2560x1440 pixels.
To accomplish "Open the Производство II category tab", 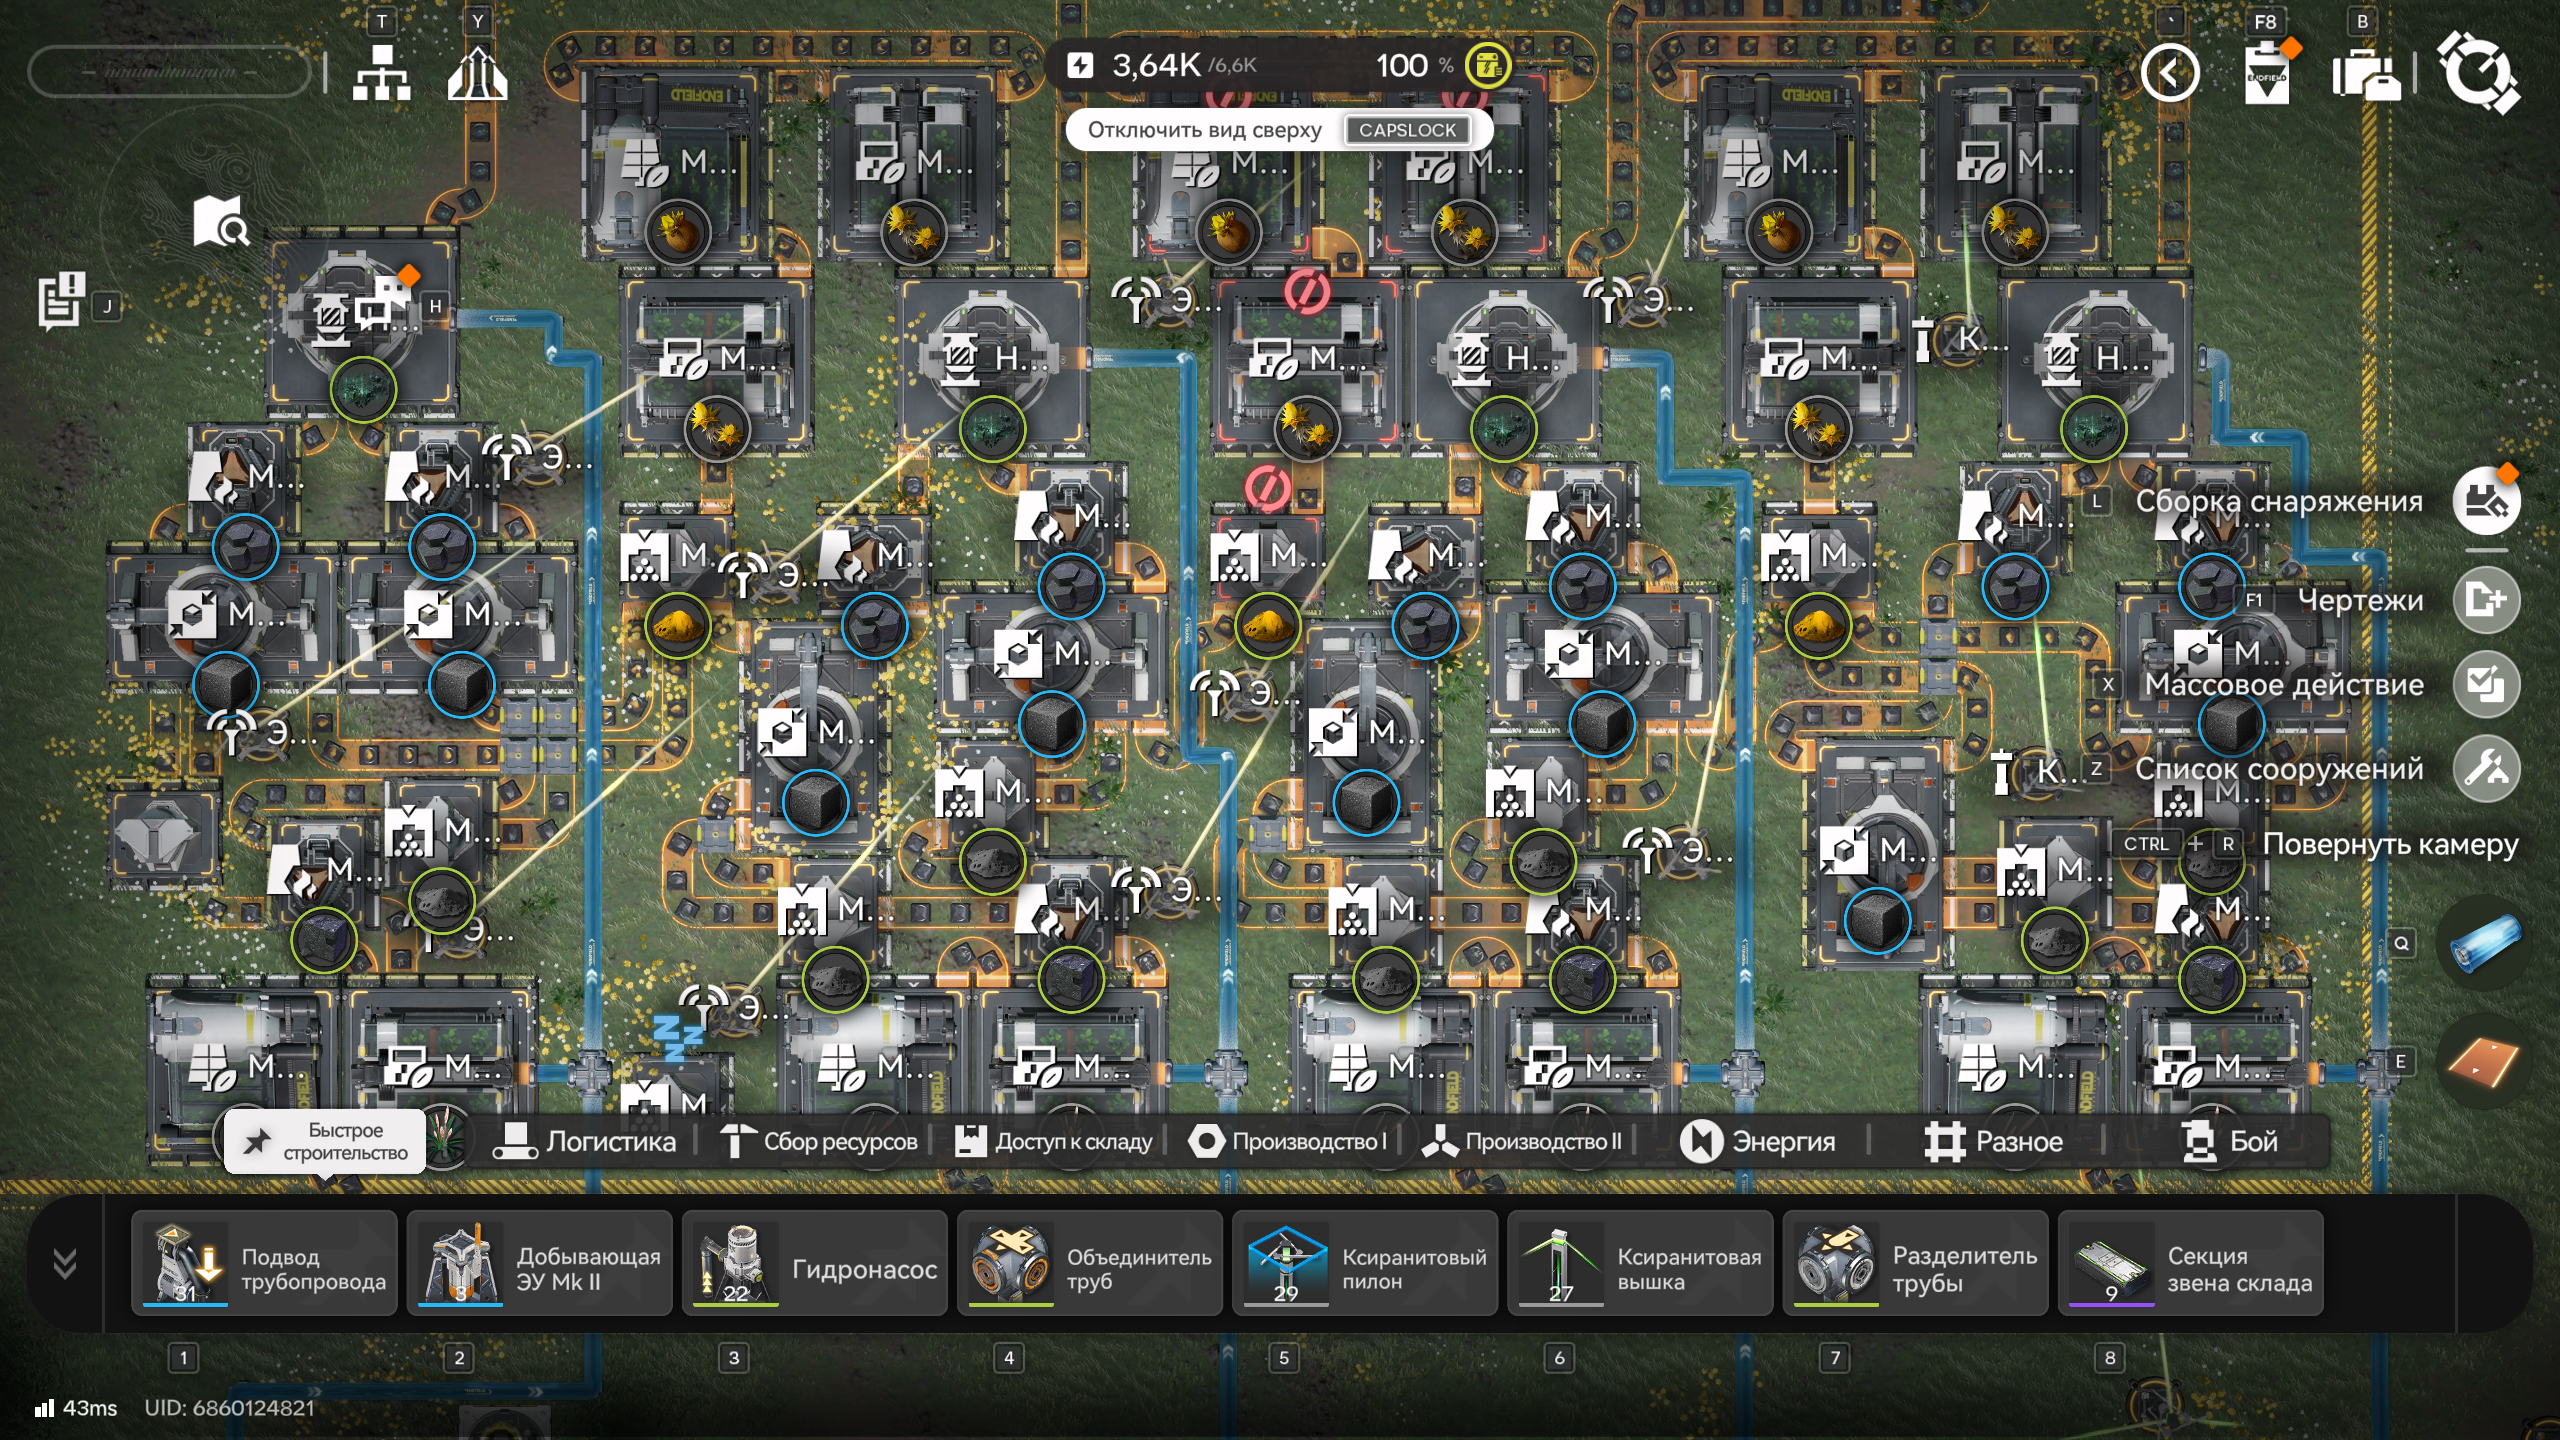I will 1523,1141.
